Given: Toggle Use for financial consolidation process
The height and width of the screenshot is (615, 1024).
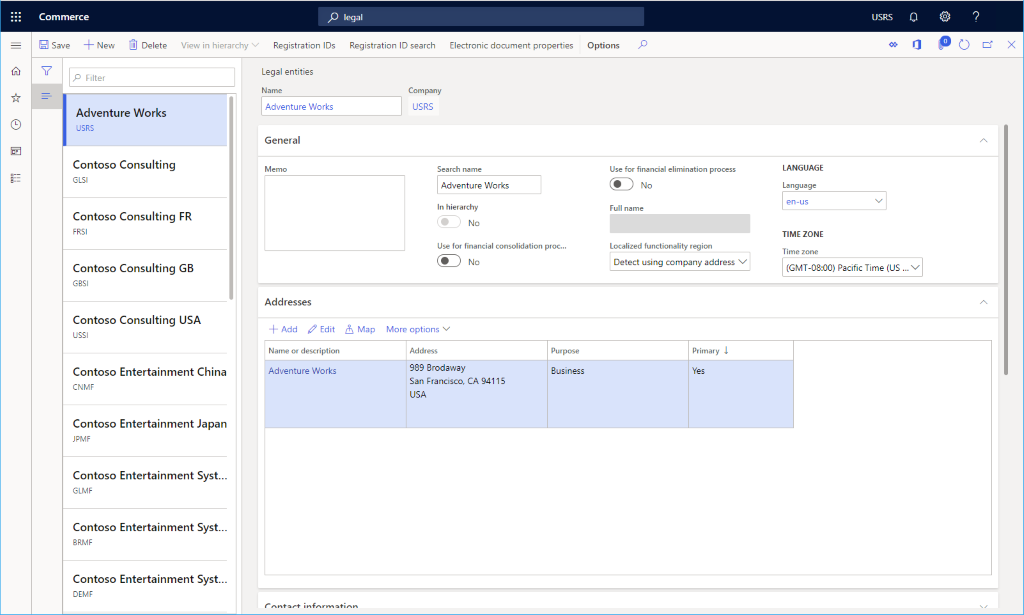Looking at the screenshot, I should 449,260.
